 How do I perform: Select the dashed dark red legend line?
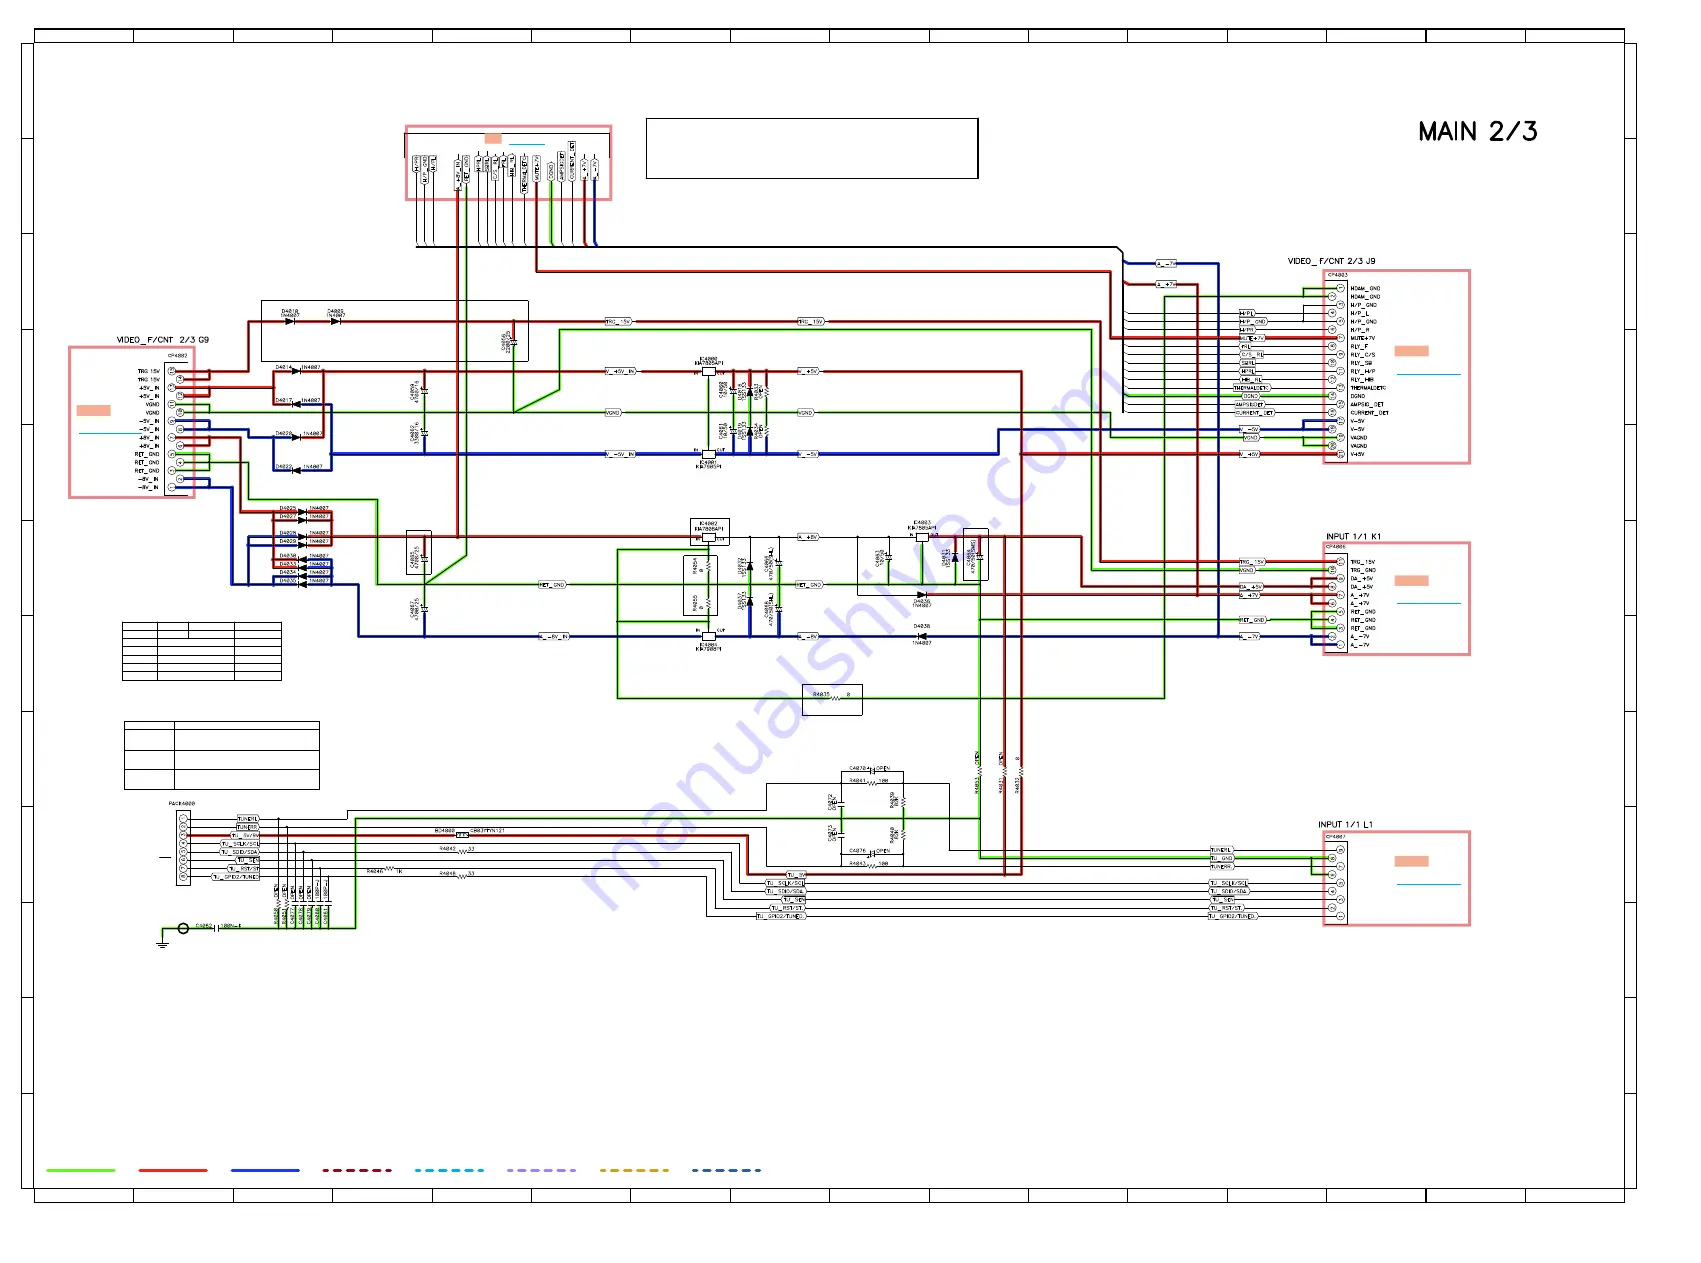coord(357,1170)
